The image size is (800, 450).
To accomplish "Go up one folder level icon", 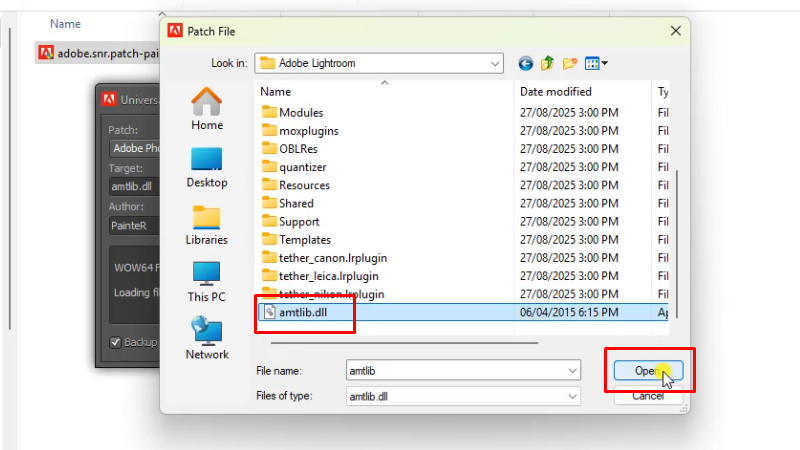I will click(547, 63).
